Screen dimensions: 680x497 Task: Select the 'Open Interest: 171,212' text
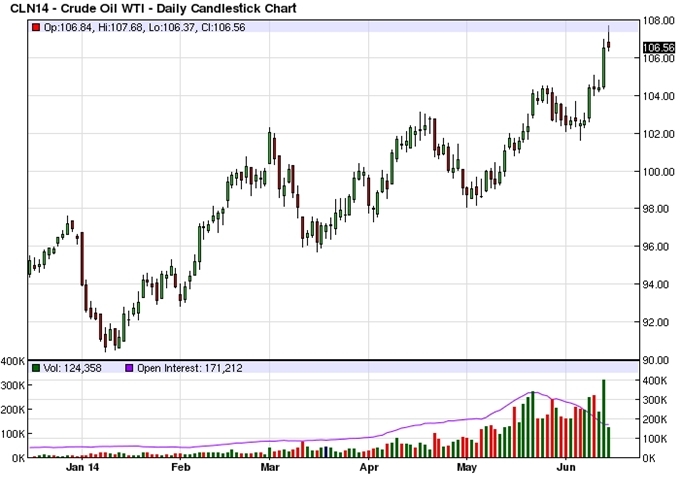click(190, 368)
